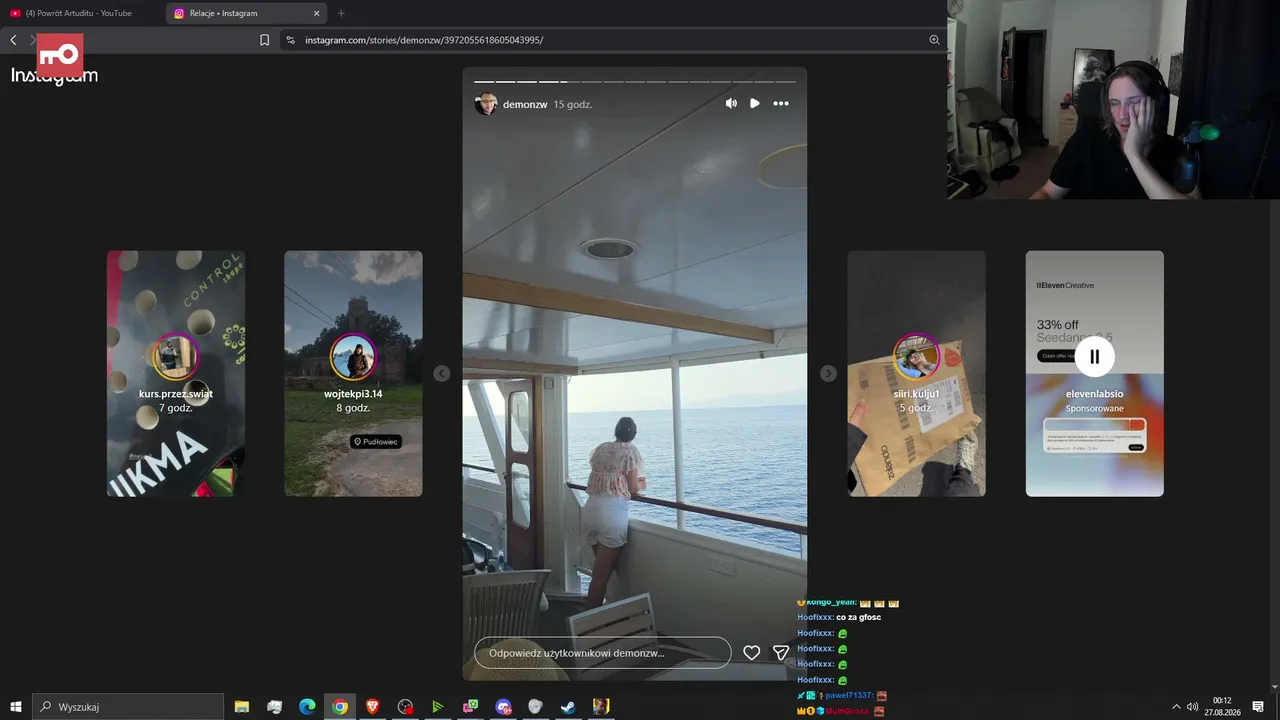Open a new browser tab

341,13
